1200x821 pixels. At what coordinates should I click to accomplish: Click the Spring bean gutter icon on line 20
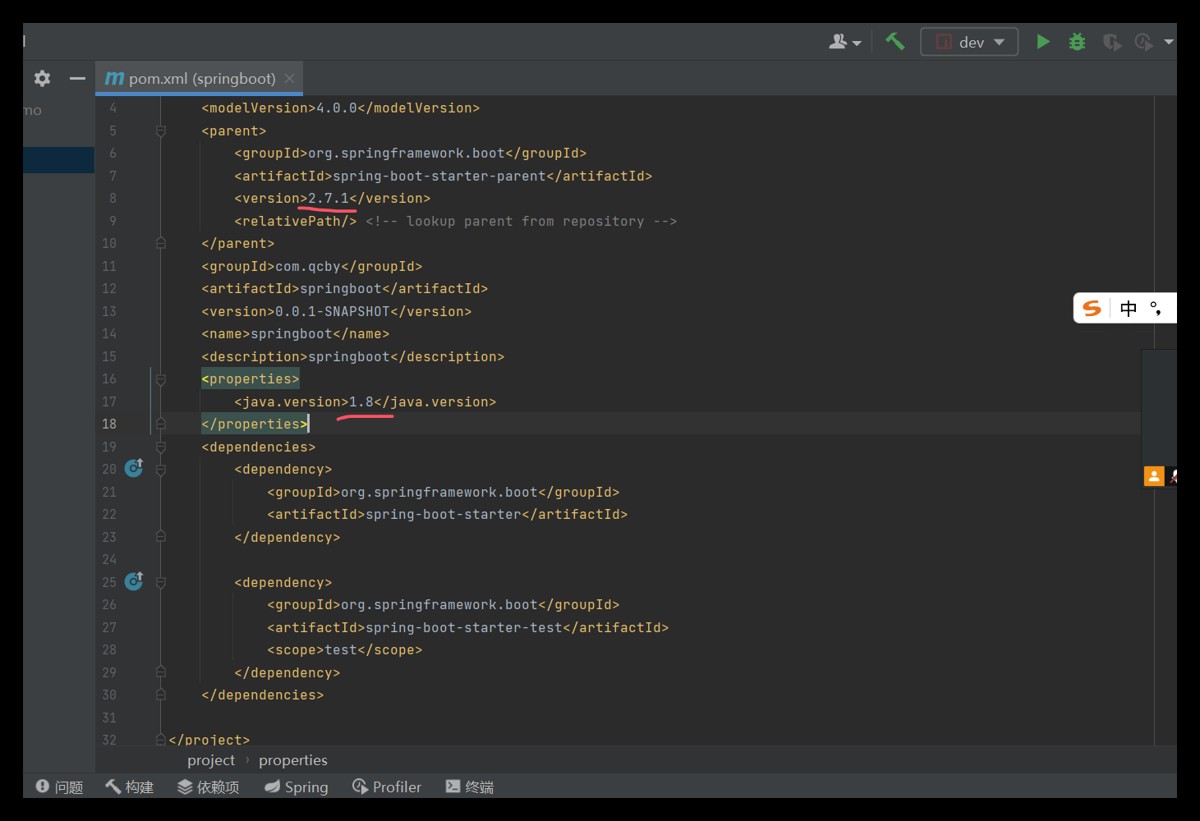point(134,469)
